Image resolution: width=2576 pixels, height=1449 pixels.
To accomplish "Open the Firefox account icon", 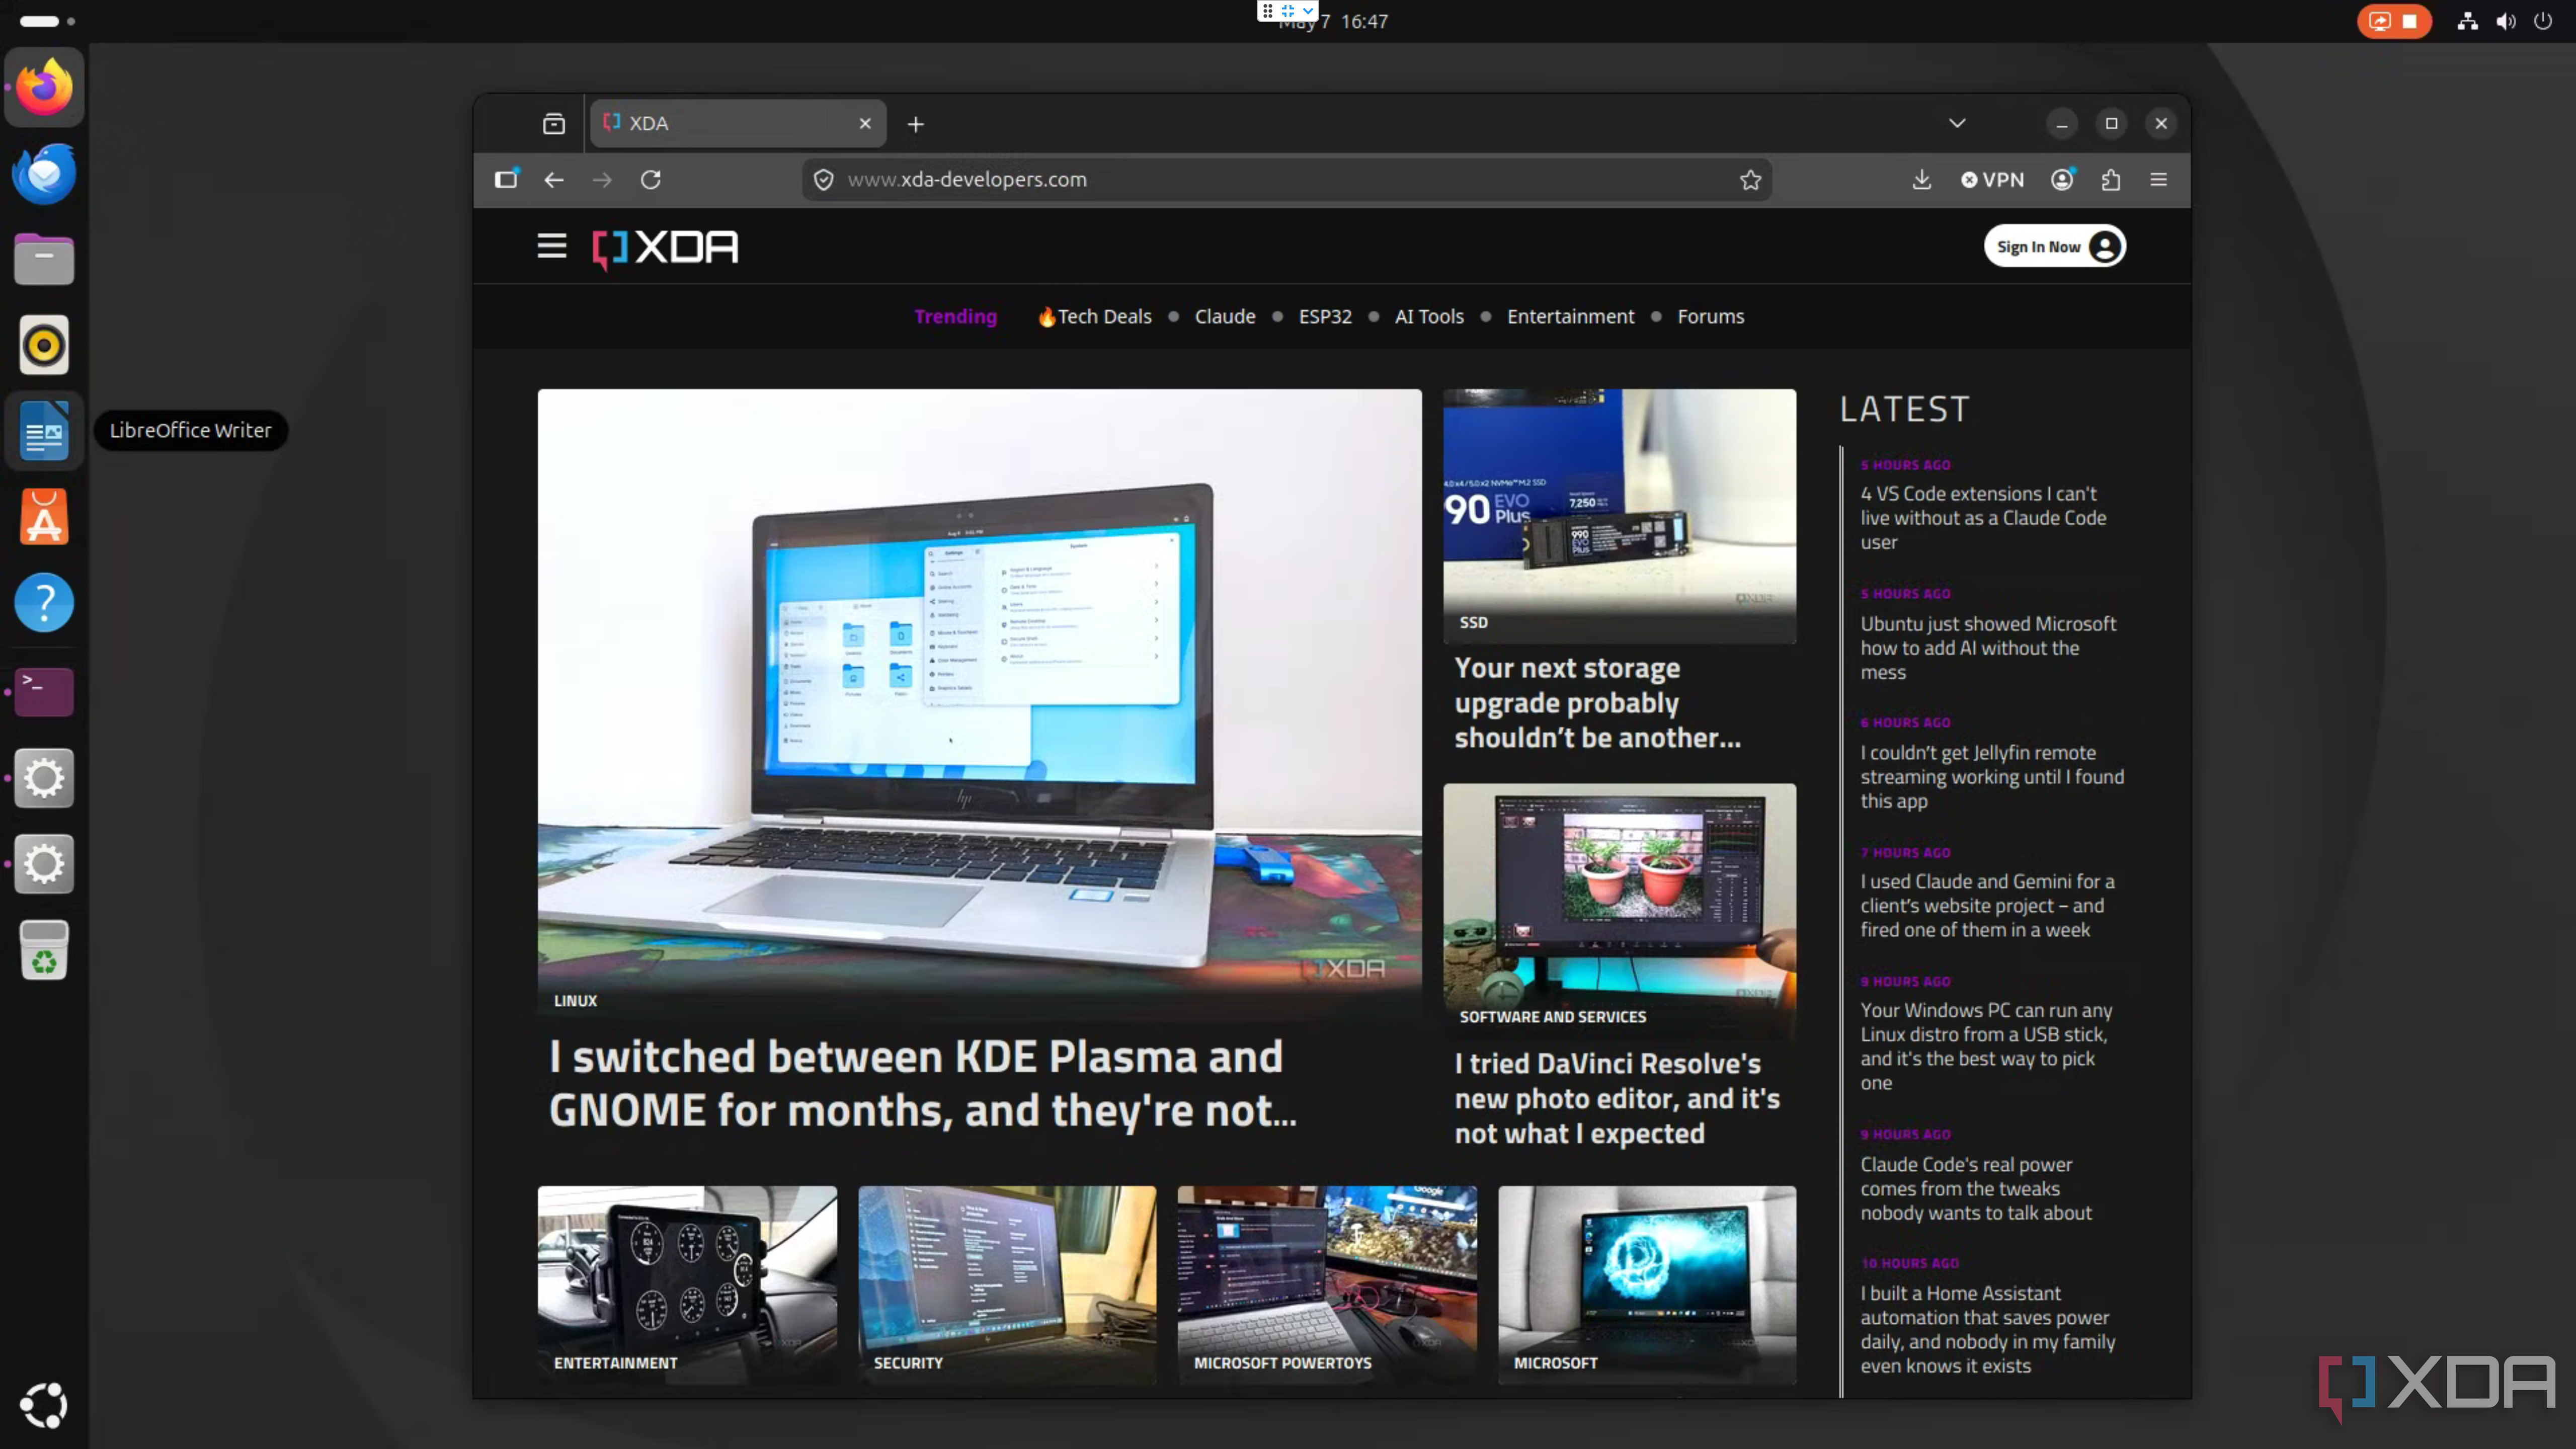I will [2062, 179].
